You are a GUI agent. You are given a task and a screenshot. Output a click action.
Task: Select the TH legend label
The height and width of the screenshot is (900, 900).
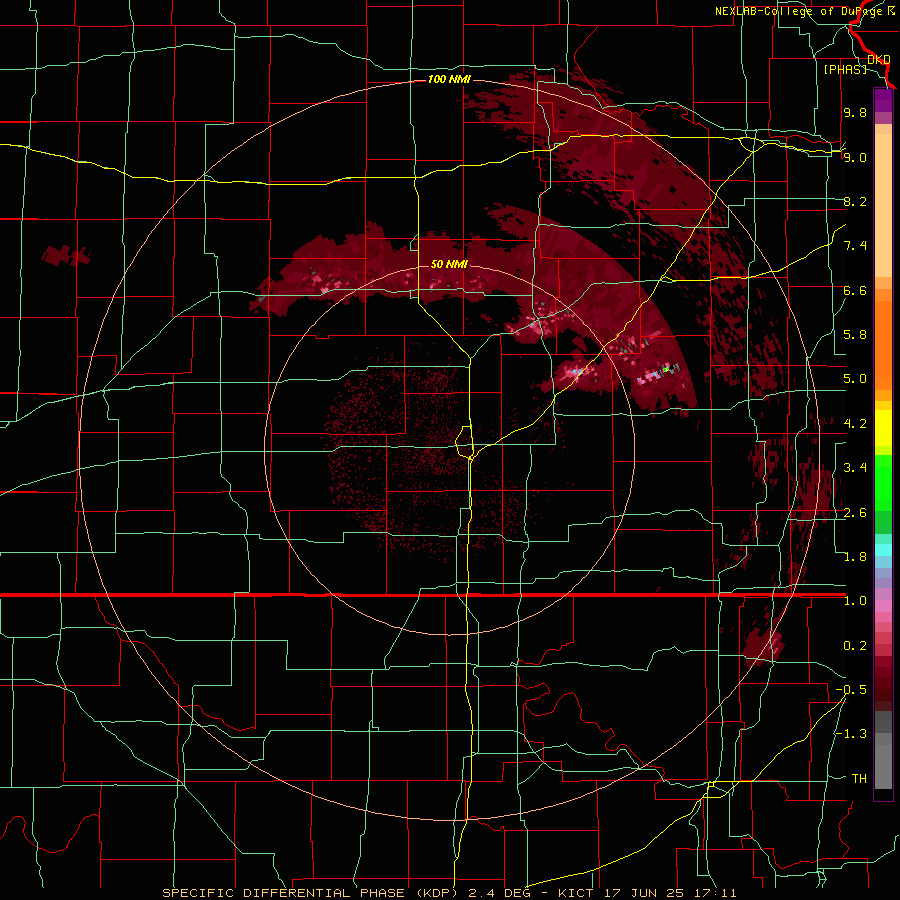[859, 779]
